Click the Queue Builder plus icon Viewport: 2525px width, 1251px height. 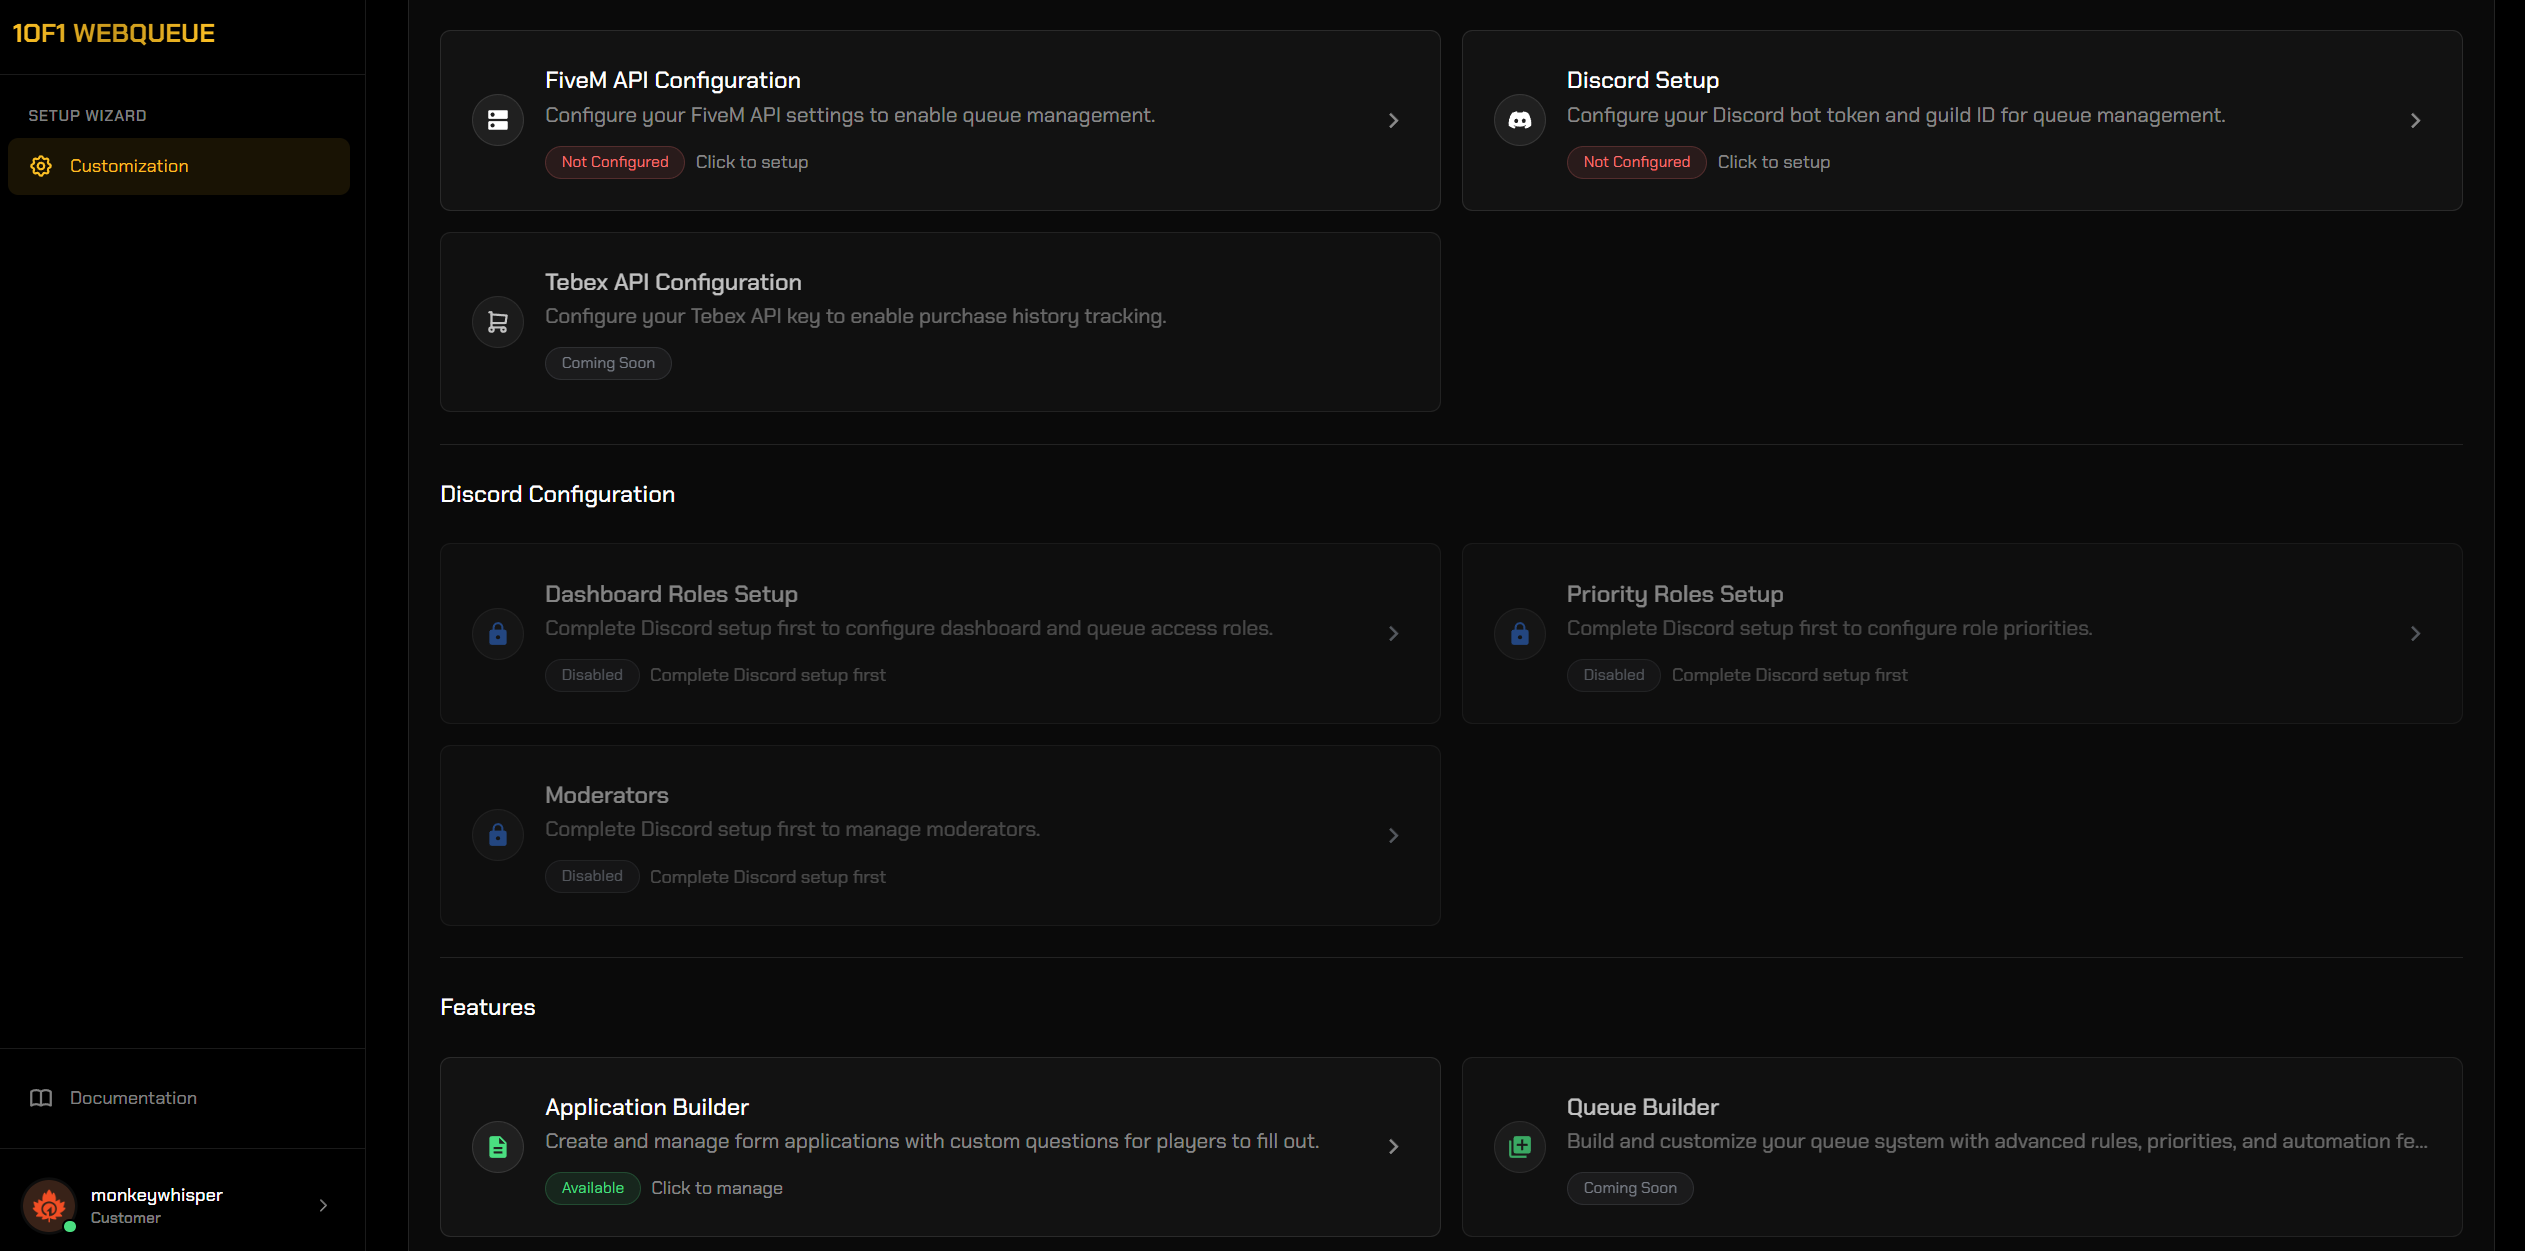pos(1519,1147)
